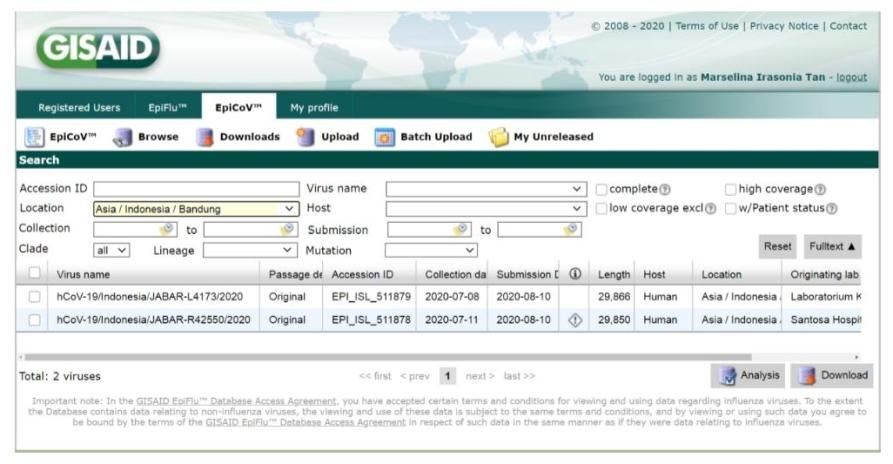Click the EpiCoV toolbar icon
This screenshot has width=893, height=464.
(33, 137)
